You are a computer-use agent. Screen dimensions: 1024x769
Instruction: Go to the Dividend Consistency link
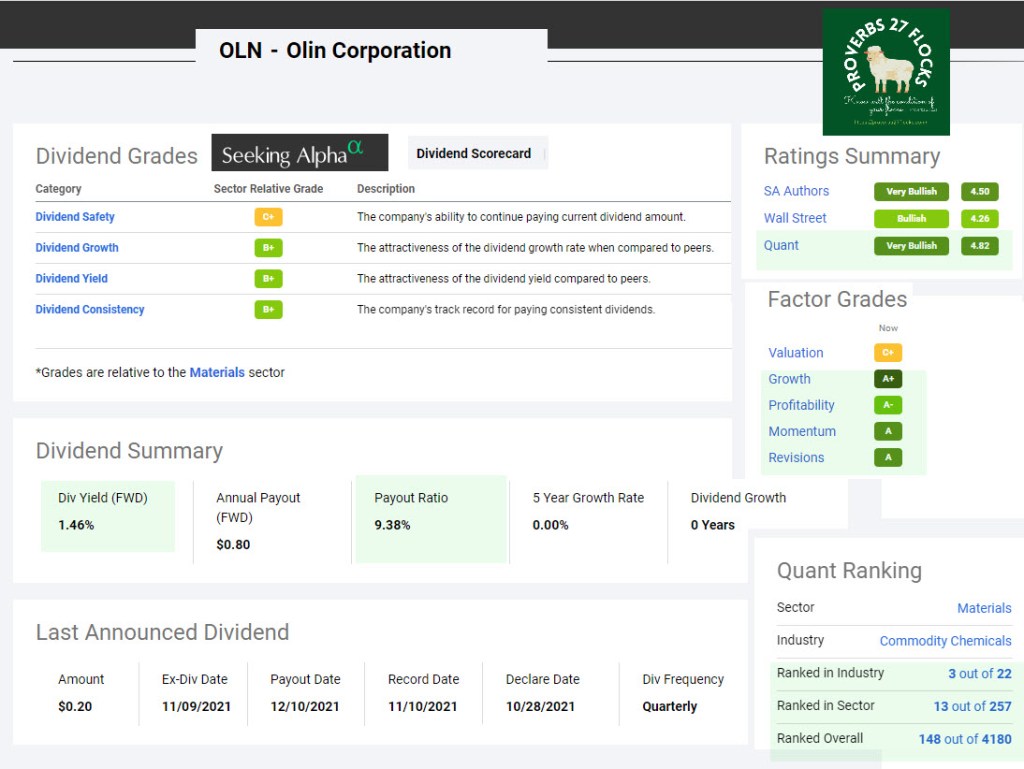coord(90,310)
